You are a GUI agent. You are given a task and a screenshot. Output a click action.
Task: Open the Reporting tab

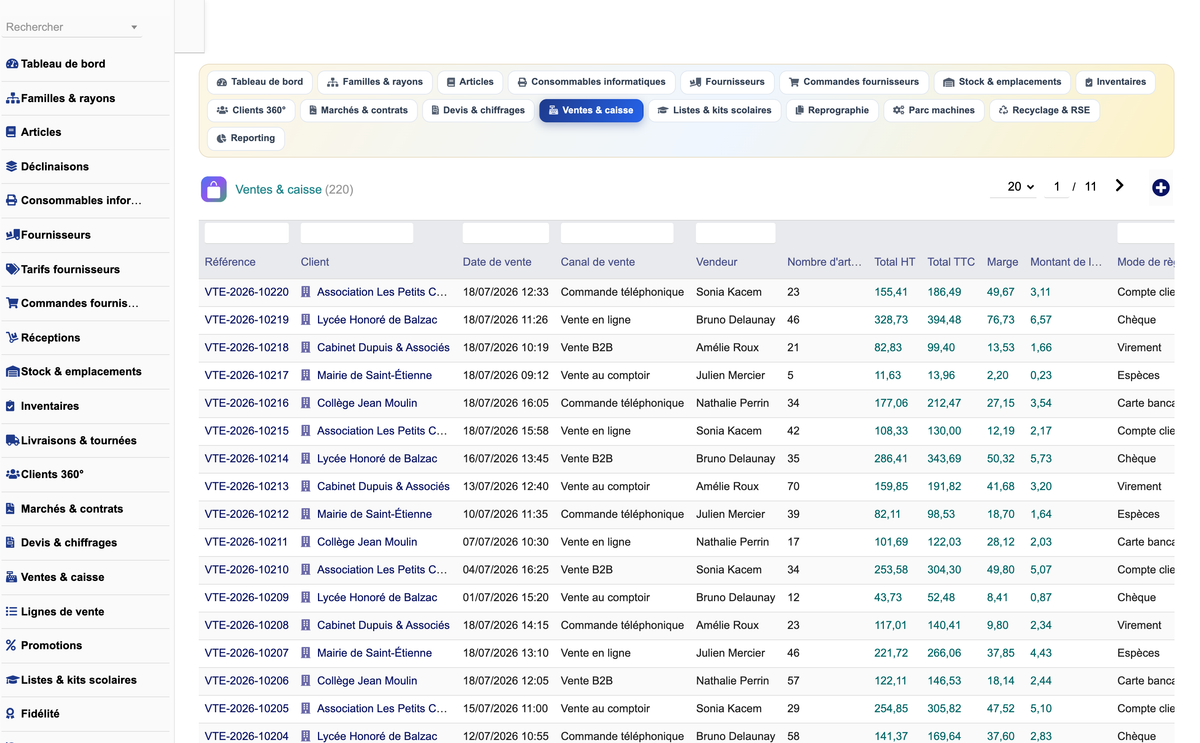click(246, 138)
